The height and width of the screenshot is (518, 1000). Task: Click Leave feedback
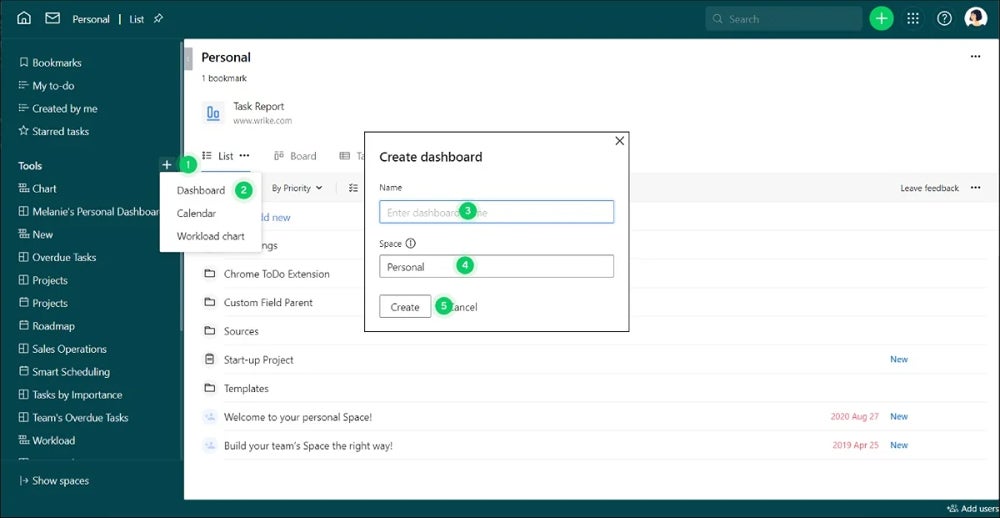pyautogui.click(x=929, y=188)
